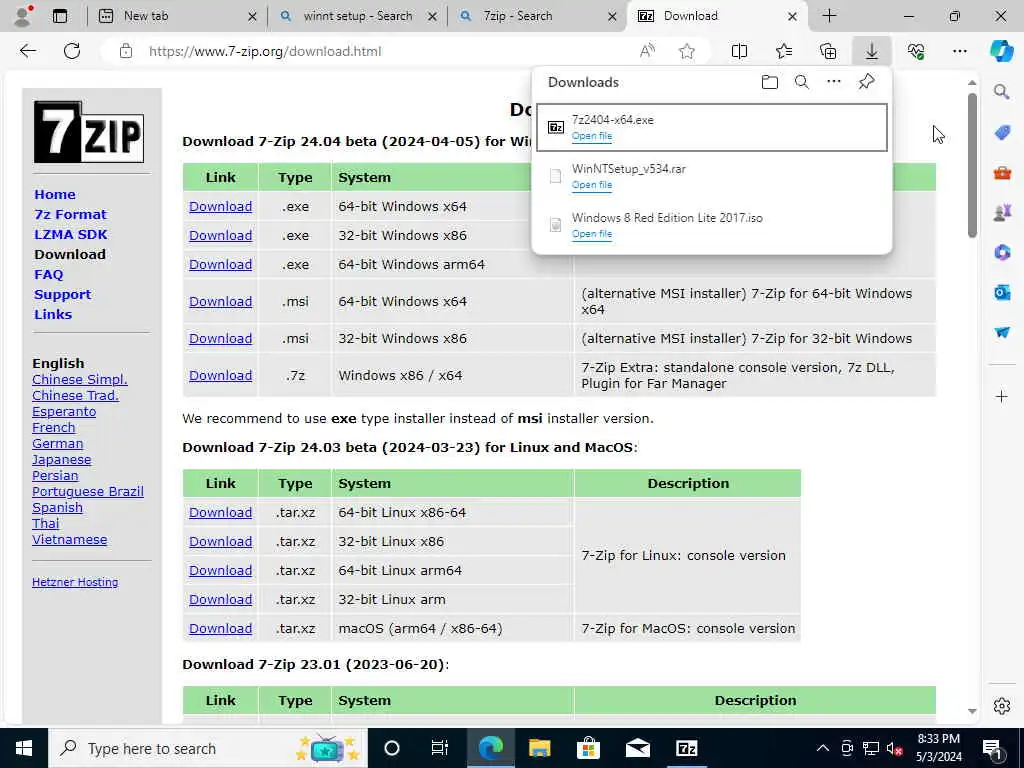
Task: Launch Copilot from the sidebar
Action: (1001, 51)
